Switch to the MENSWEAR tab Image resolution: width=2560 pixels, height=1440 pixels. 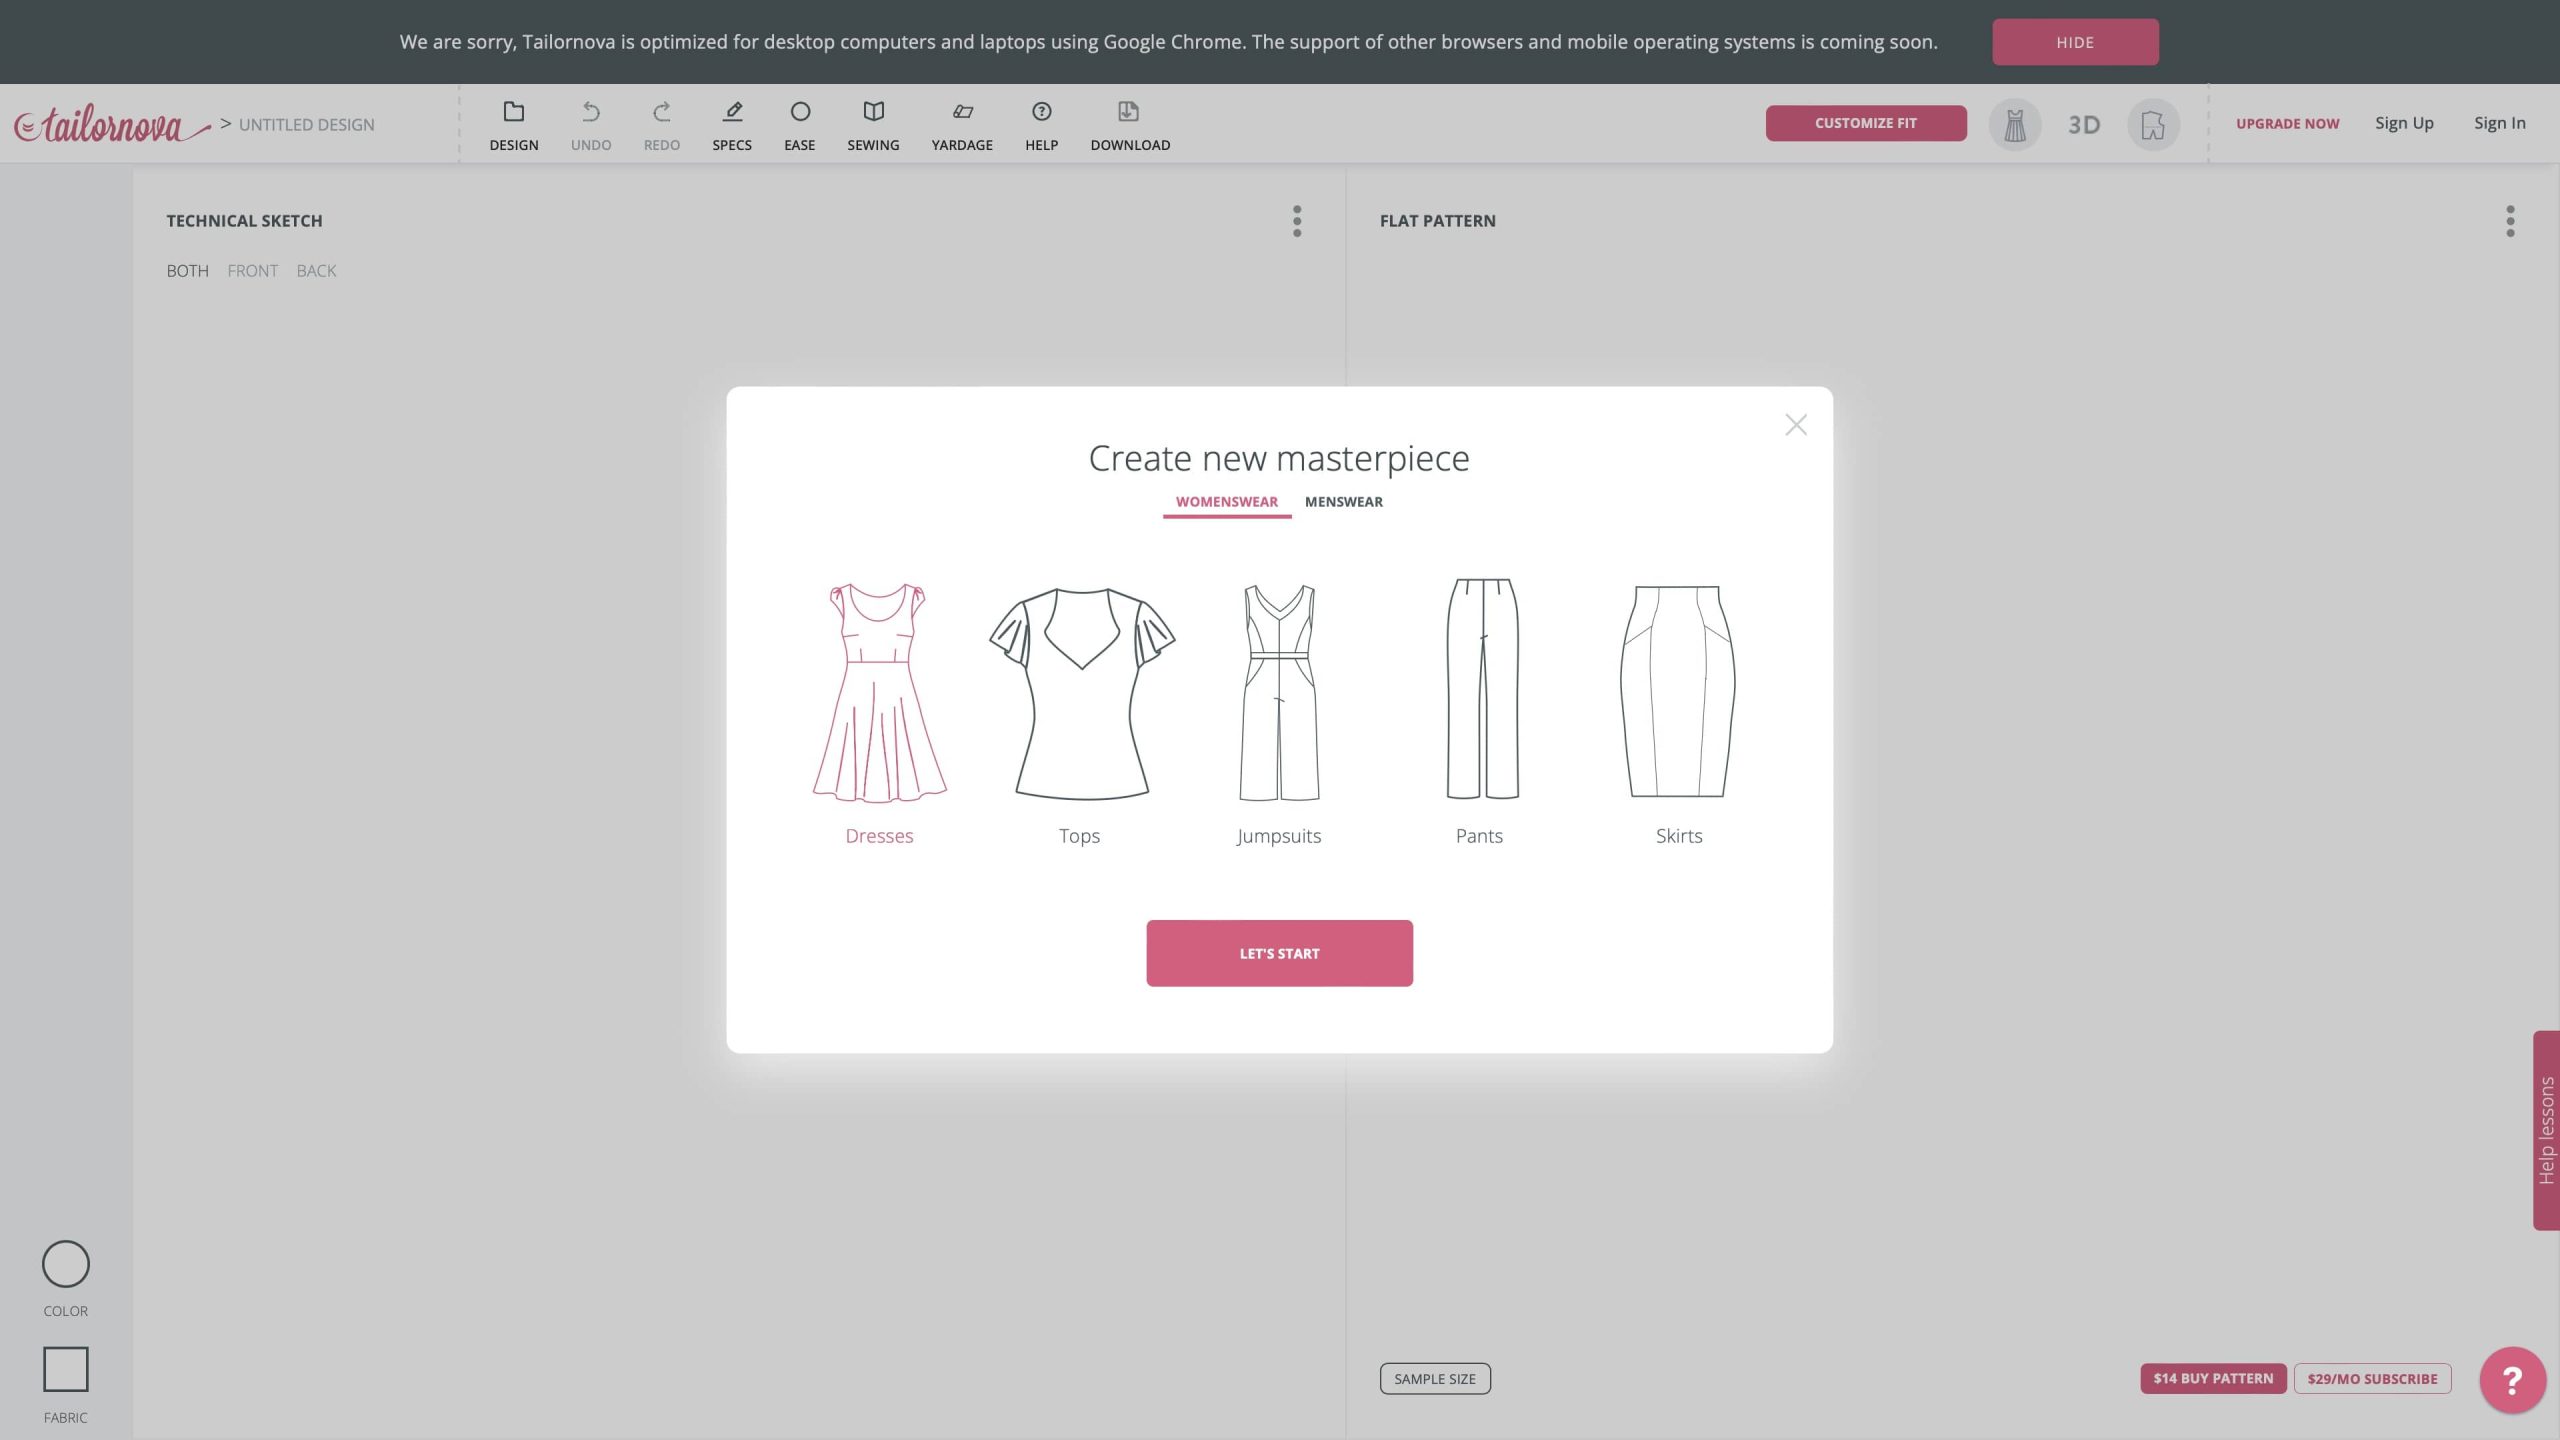[1343, 502]
